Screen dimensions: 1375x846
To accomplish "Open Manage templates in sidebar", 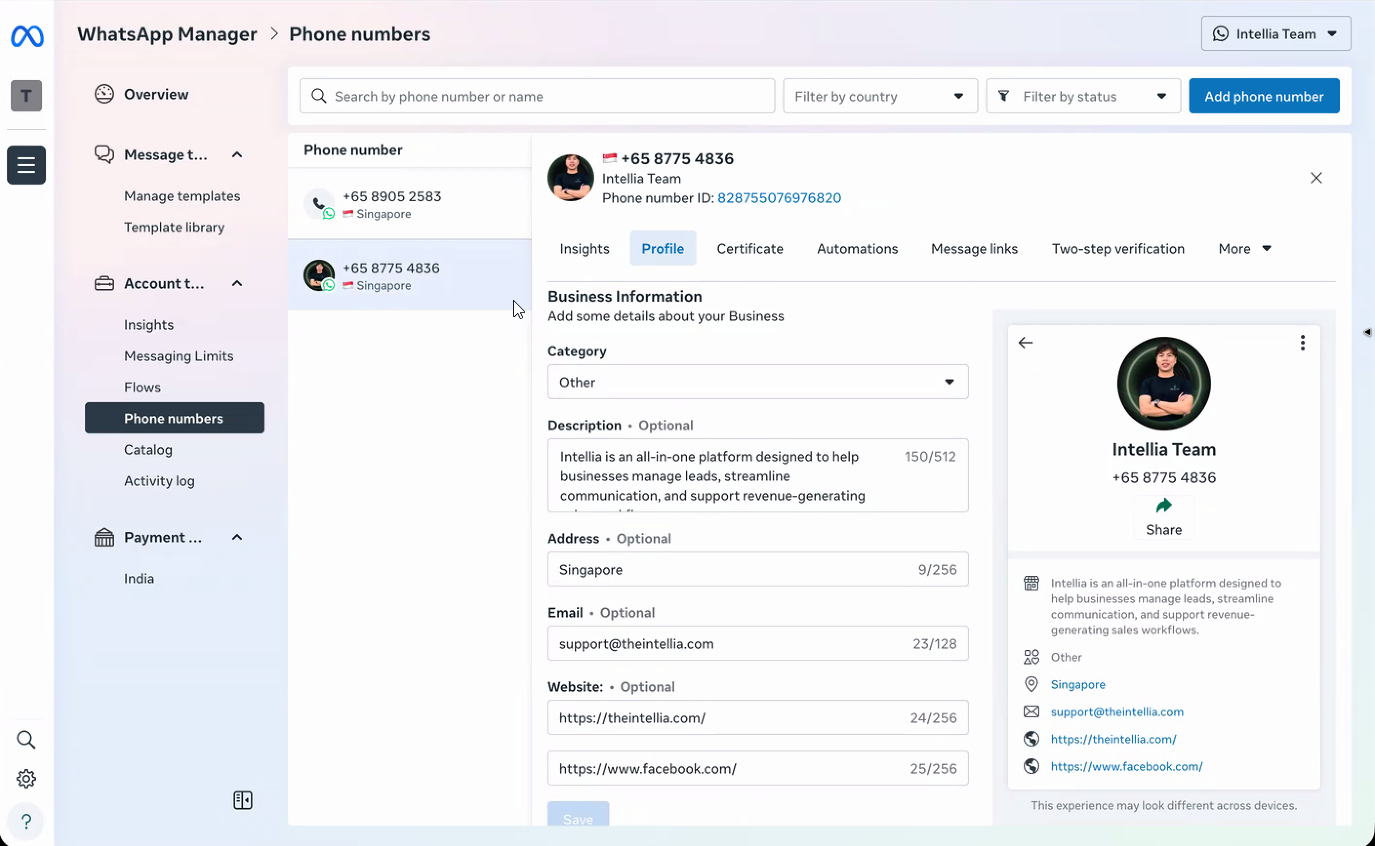I will point(182,196).
